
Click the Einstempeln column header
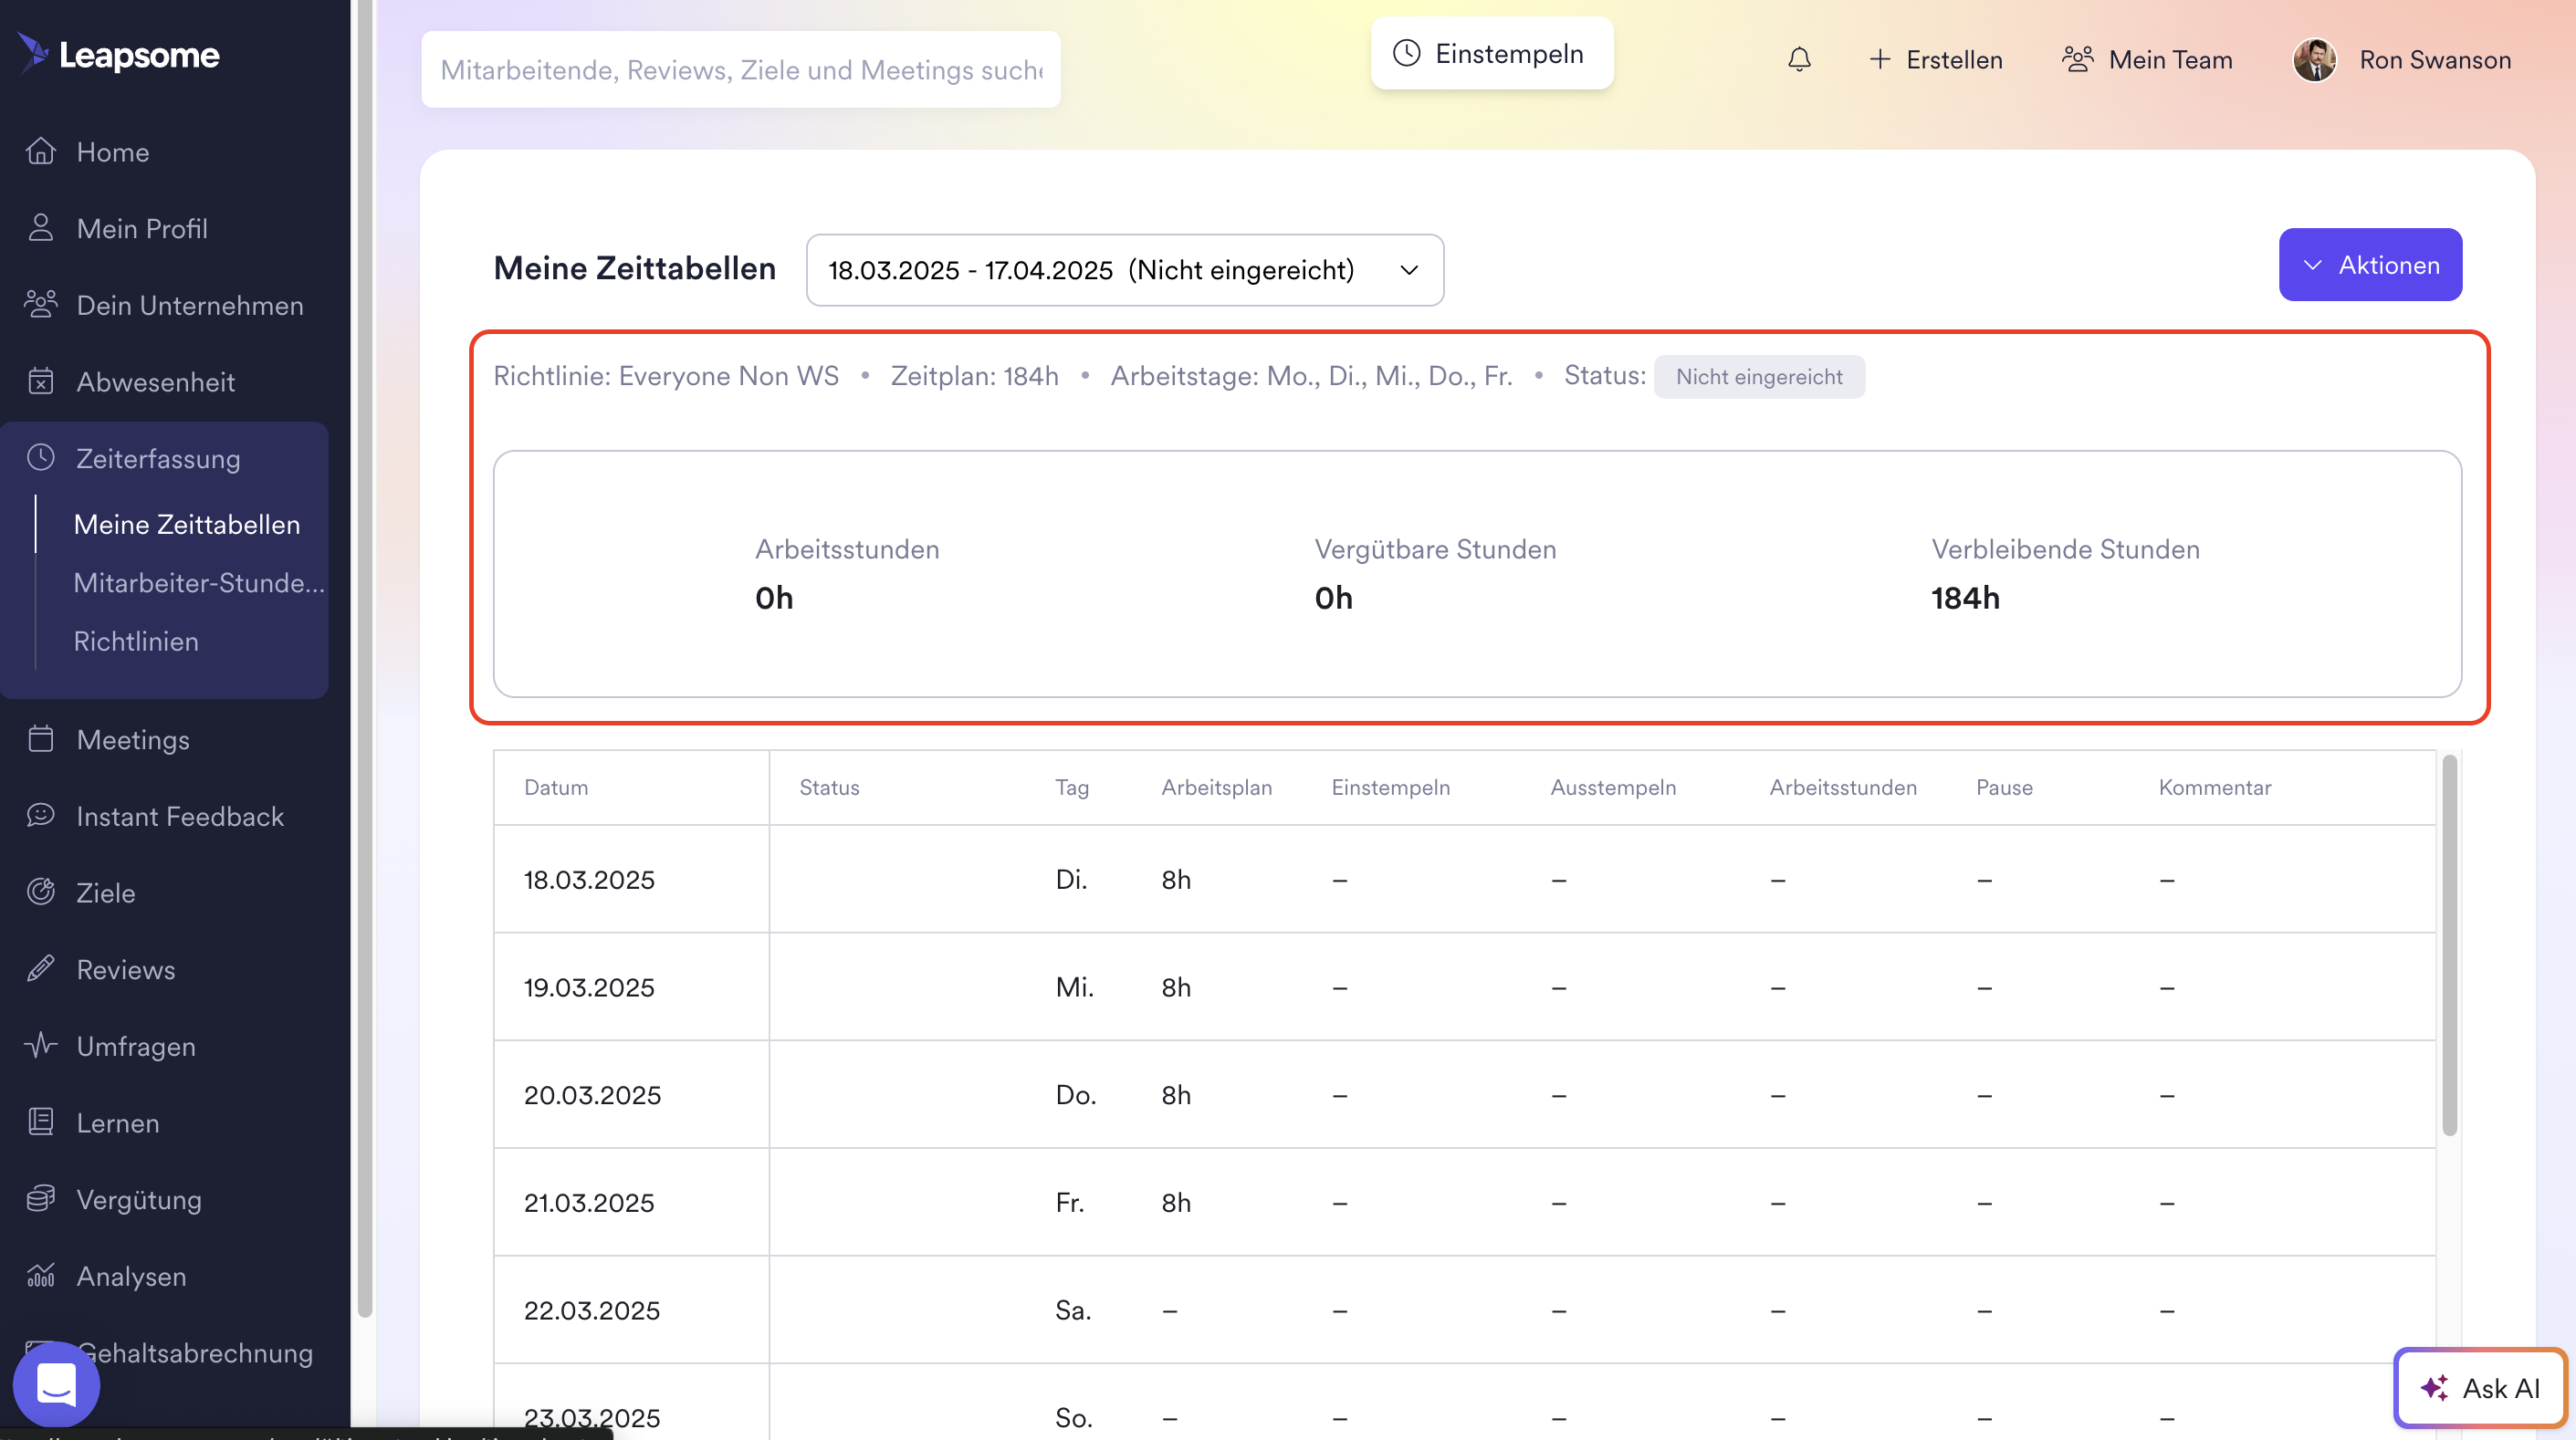pos(1390,787)
